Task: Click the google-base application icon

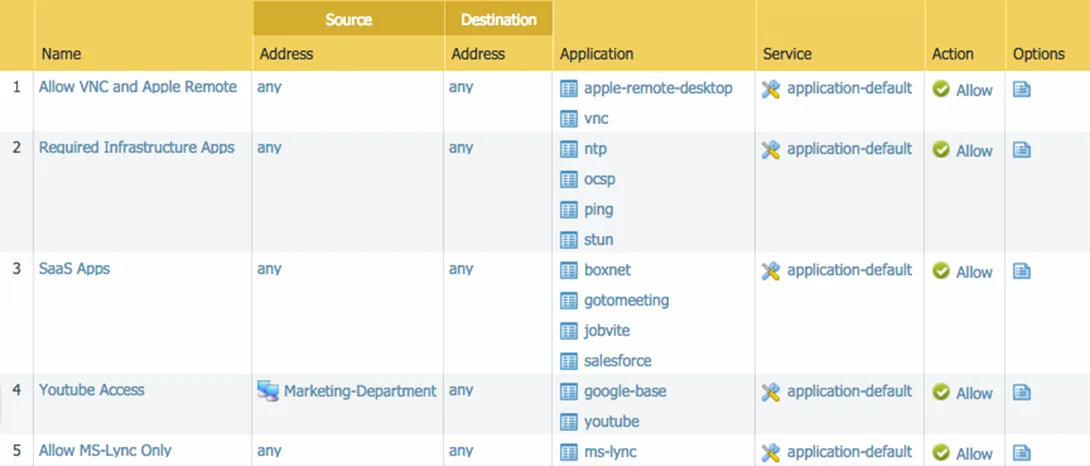Action: [569, 392]
